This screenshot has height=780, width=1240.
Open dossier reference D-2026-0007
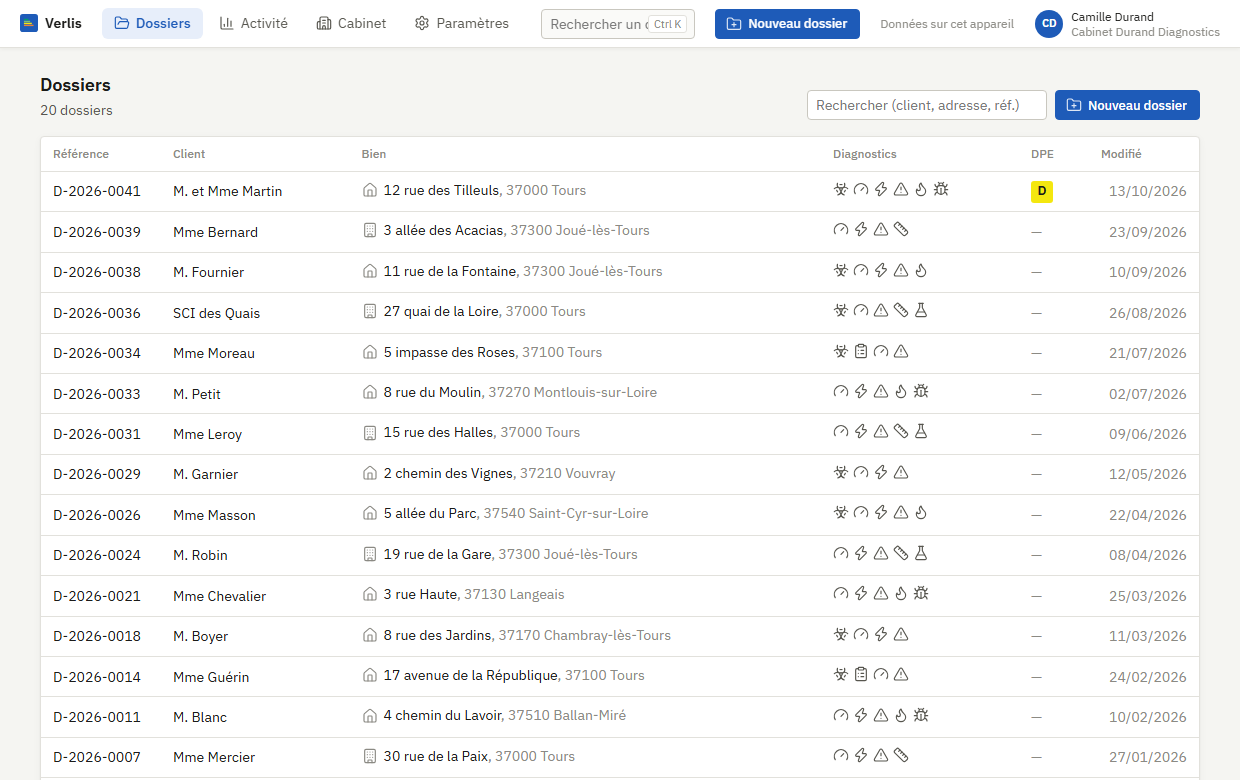click(97, 757)
